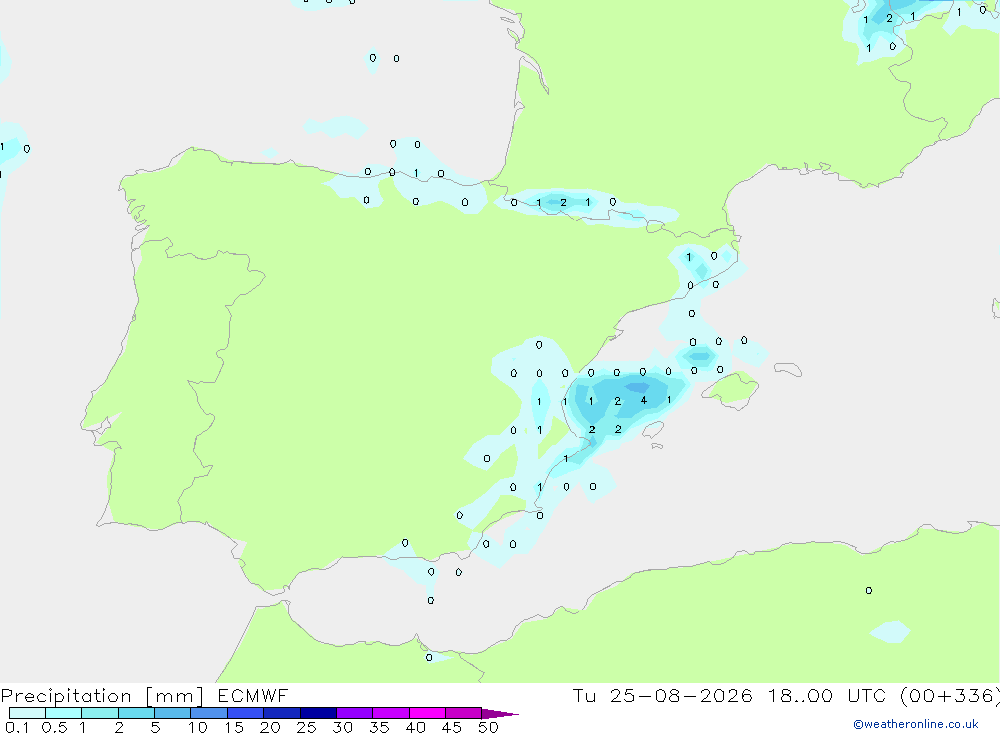Screen dimensions: 1000x733
Task: Pick the 2 to 5 mm legend color
Action: tap(136, 713)
